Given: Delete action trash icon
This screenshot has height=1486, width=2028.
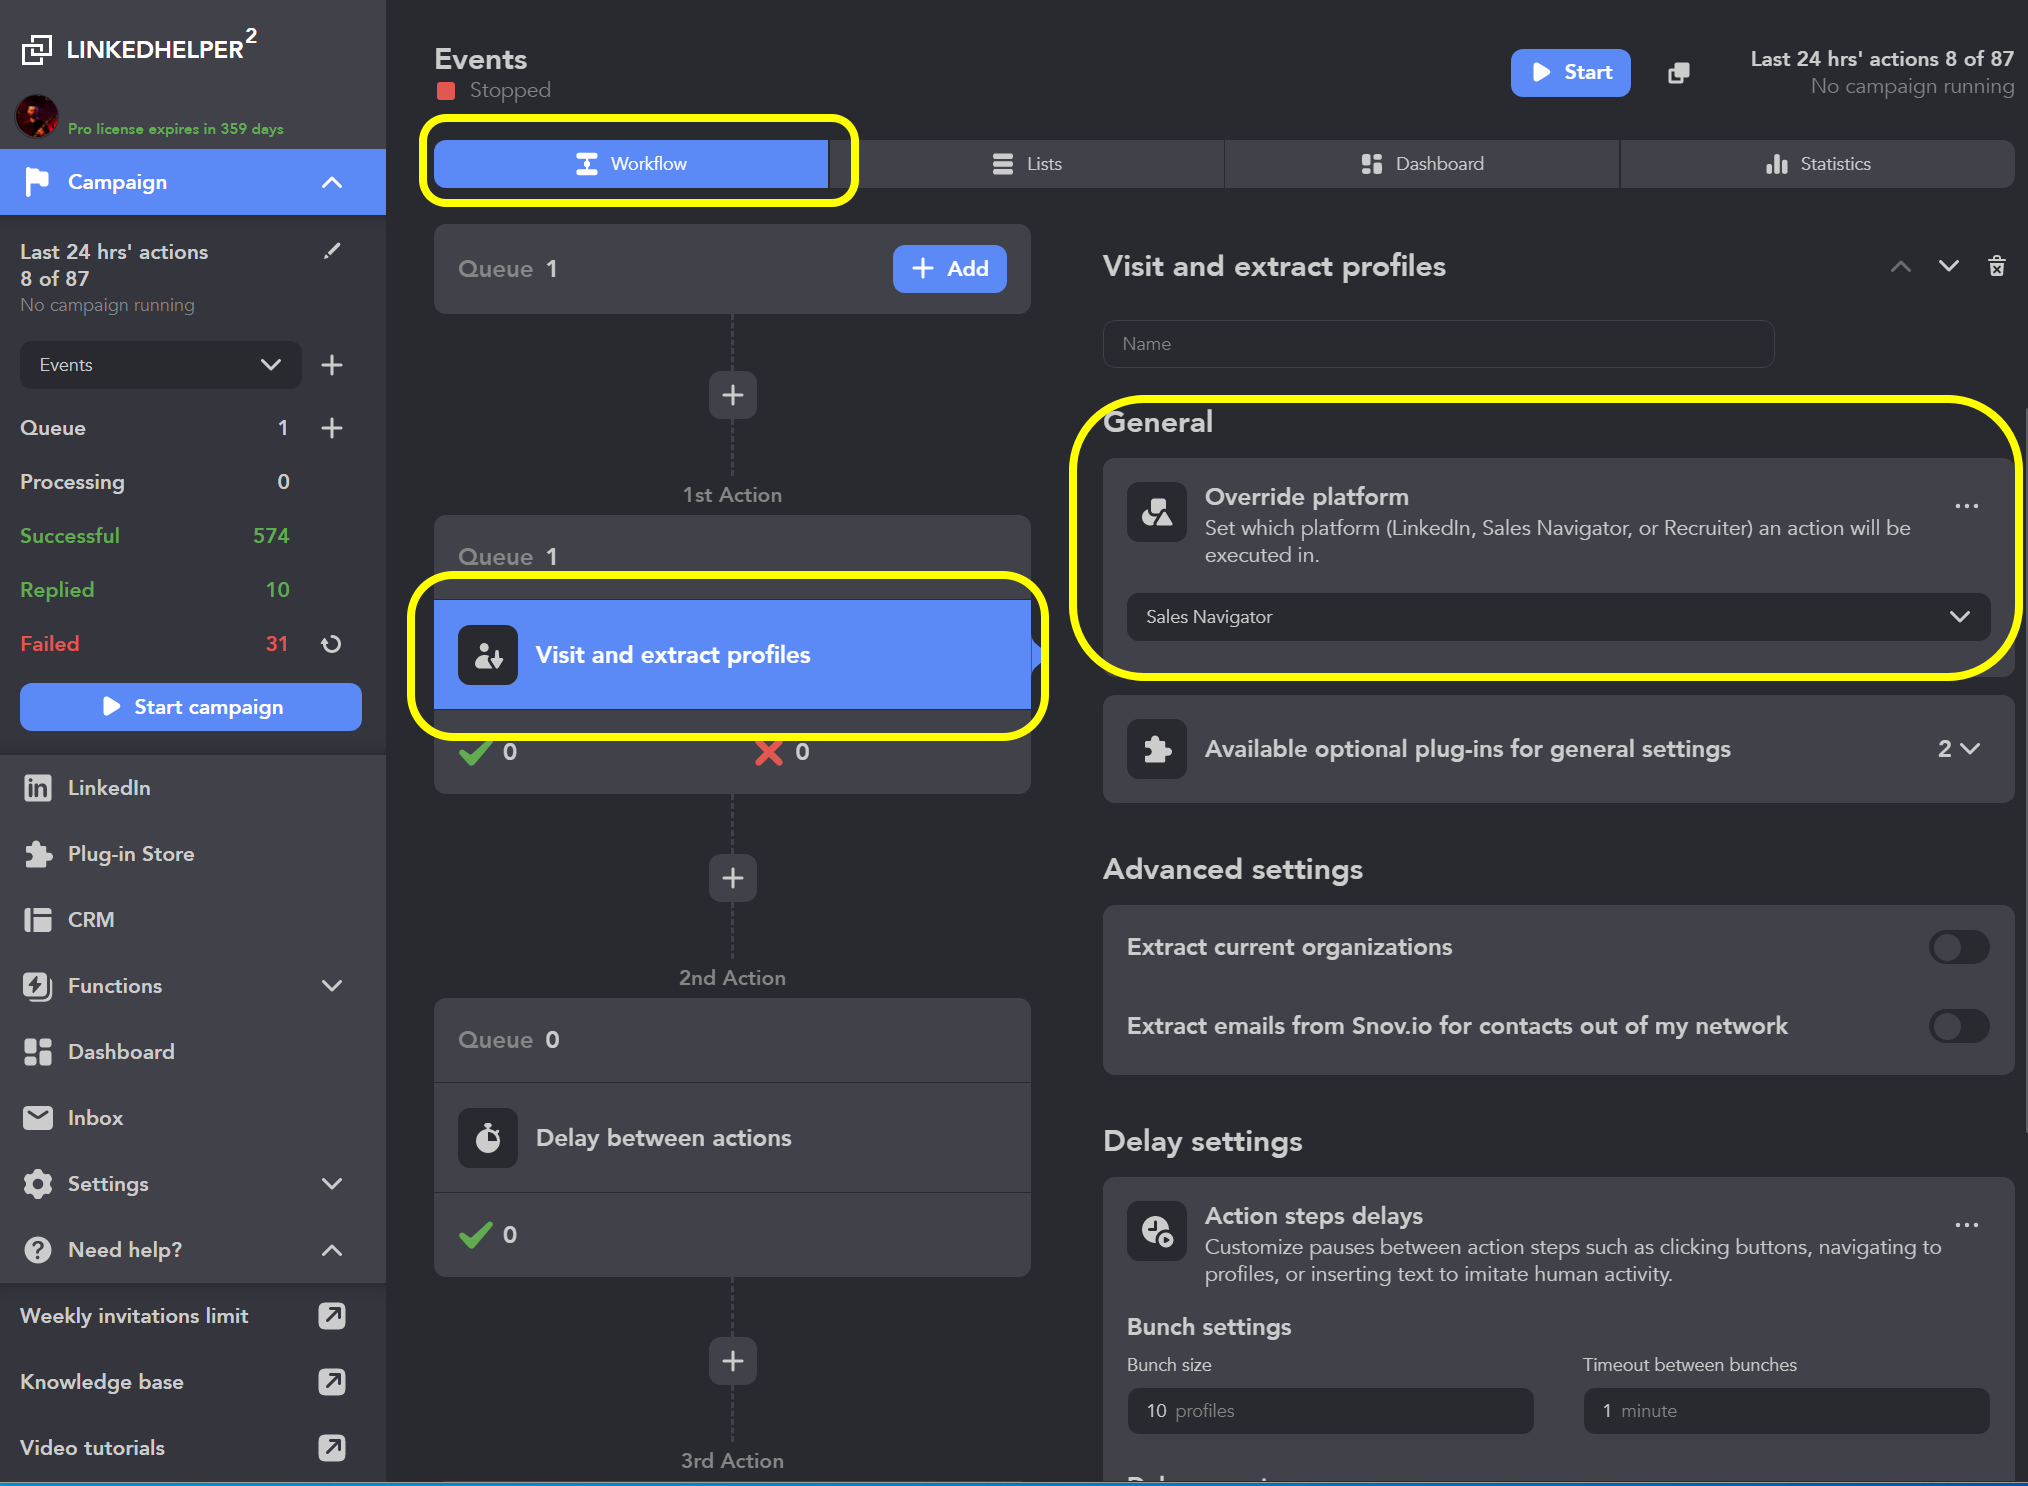Looking at the screenshot, I should click(1997, 266).
